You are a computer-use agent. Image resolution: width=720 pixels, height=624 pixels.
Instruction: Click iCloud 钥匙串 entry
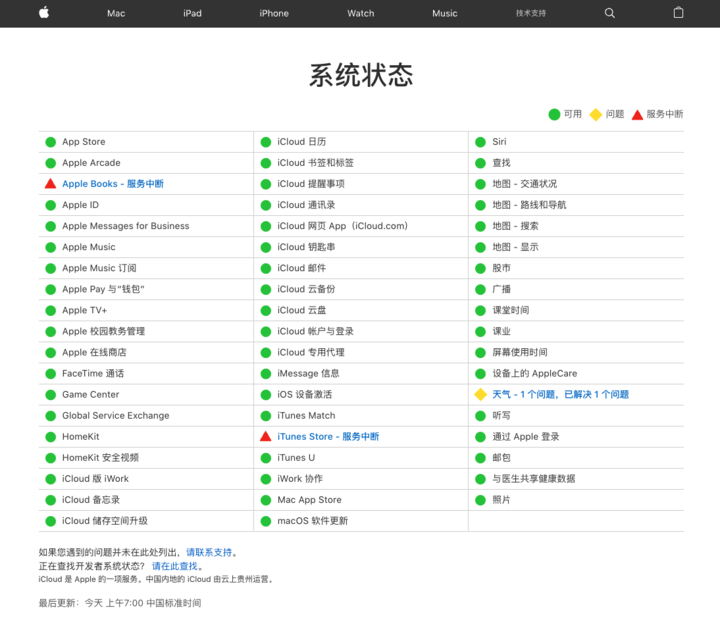pos(306,247)
